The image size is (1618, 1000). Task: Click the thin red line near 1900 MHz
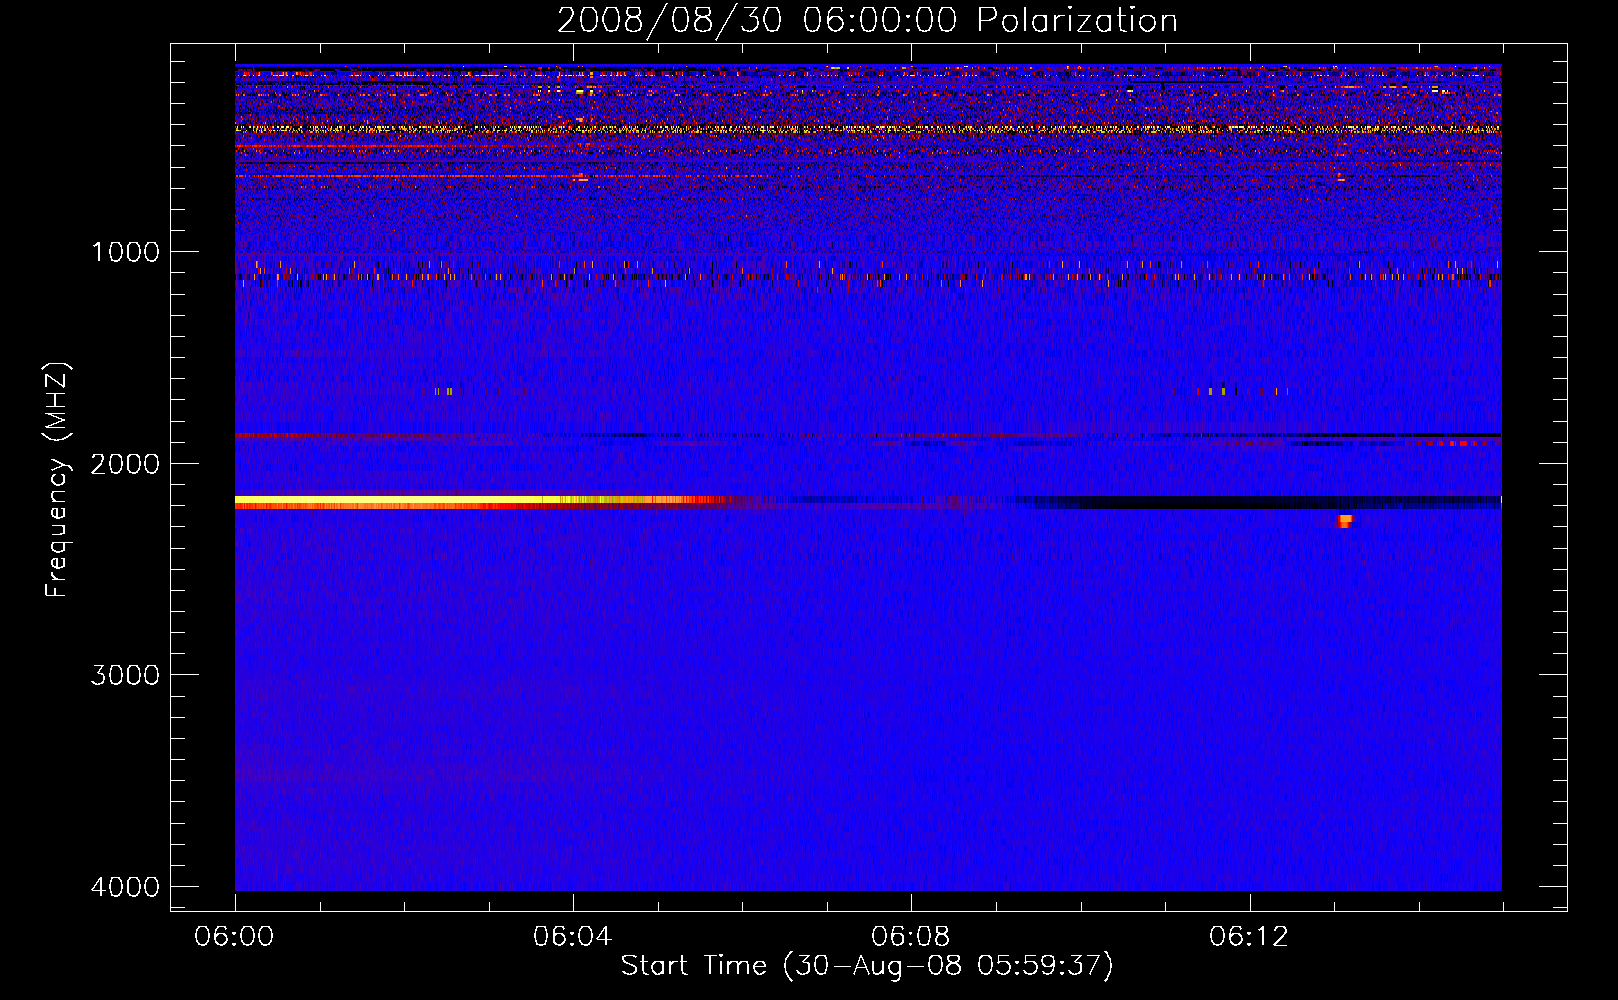350,436
